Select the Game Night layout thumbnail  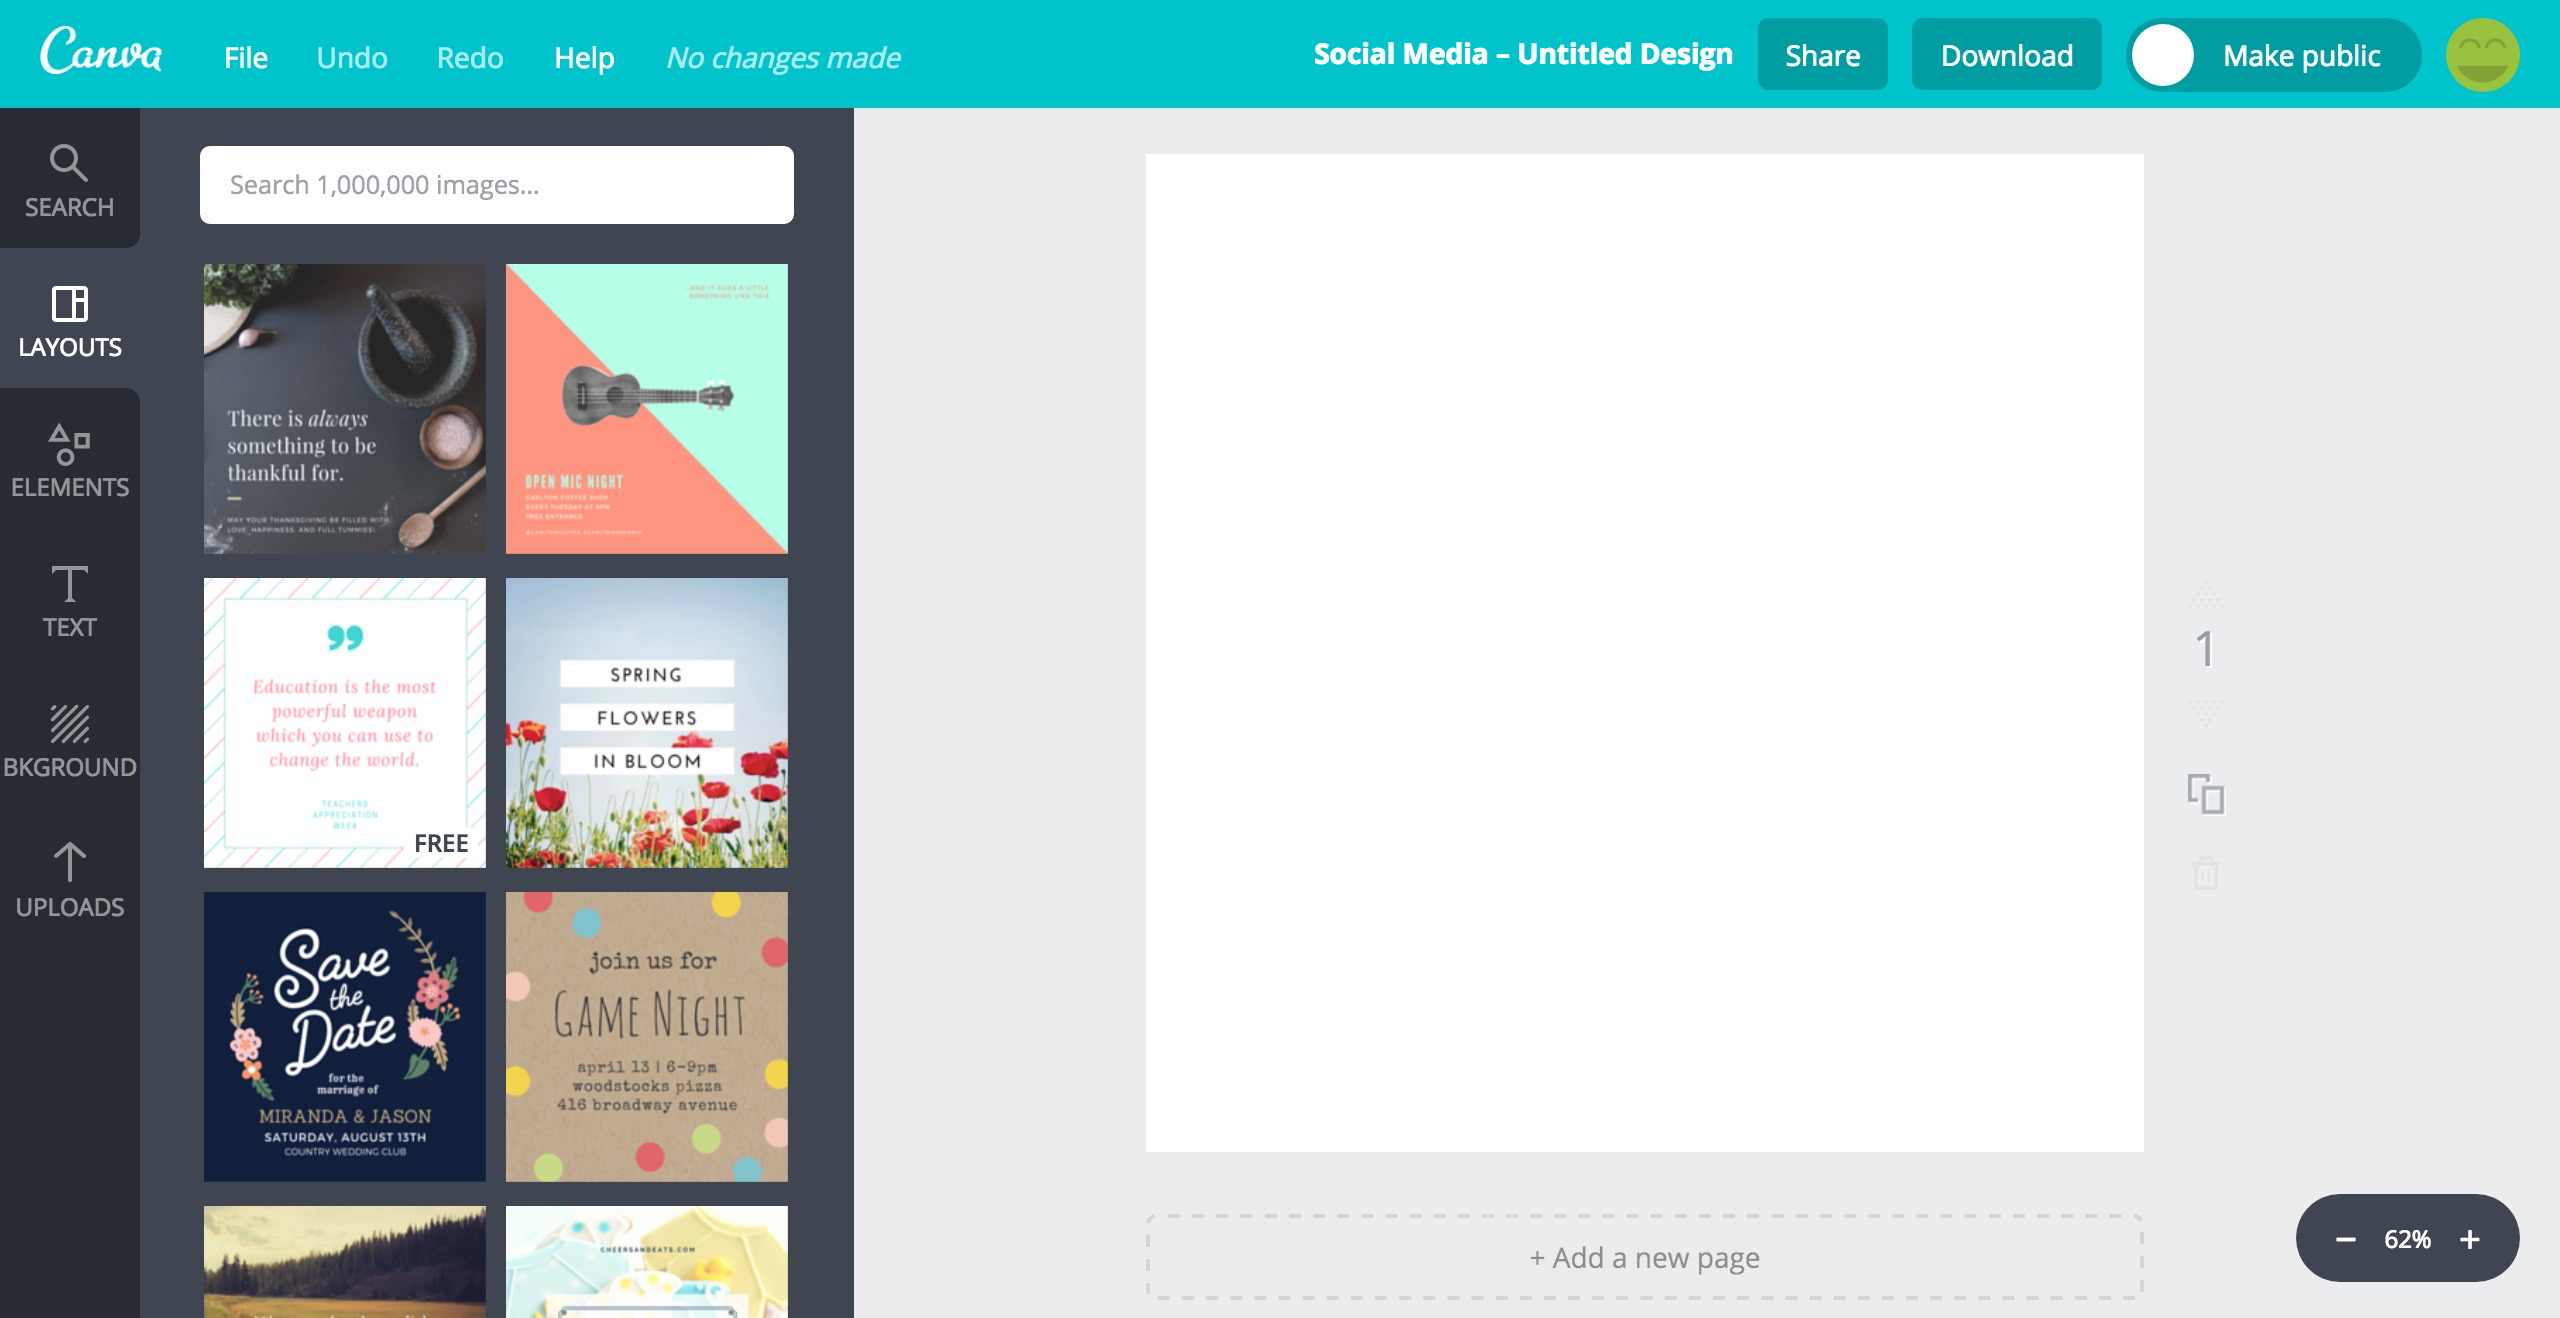coord(646,1036)
